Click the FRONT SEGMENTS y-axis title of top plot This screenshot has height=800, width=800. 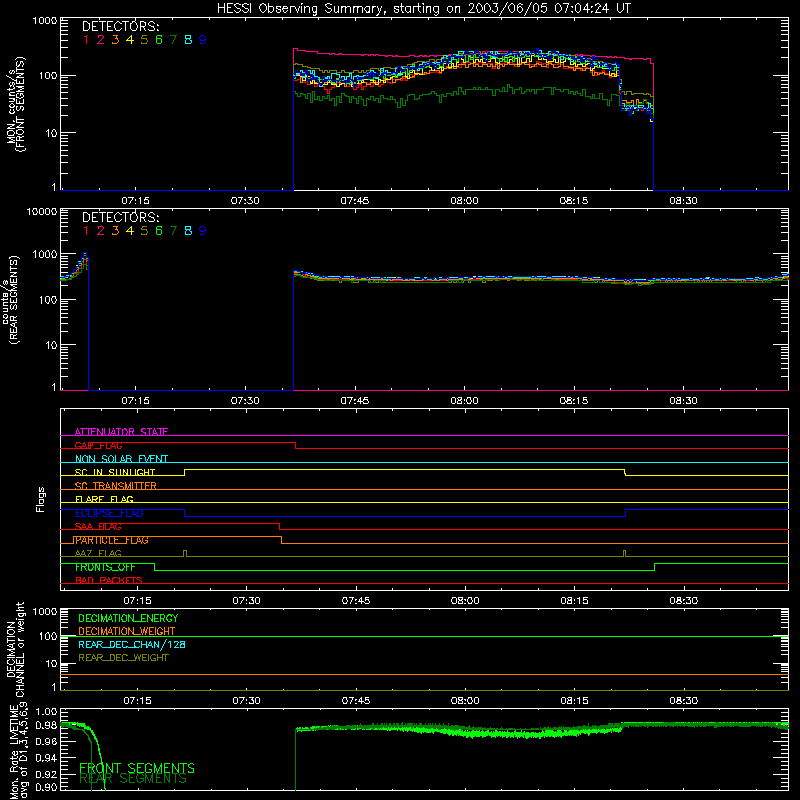[20, 105]
